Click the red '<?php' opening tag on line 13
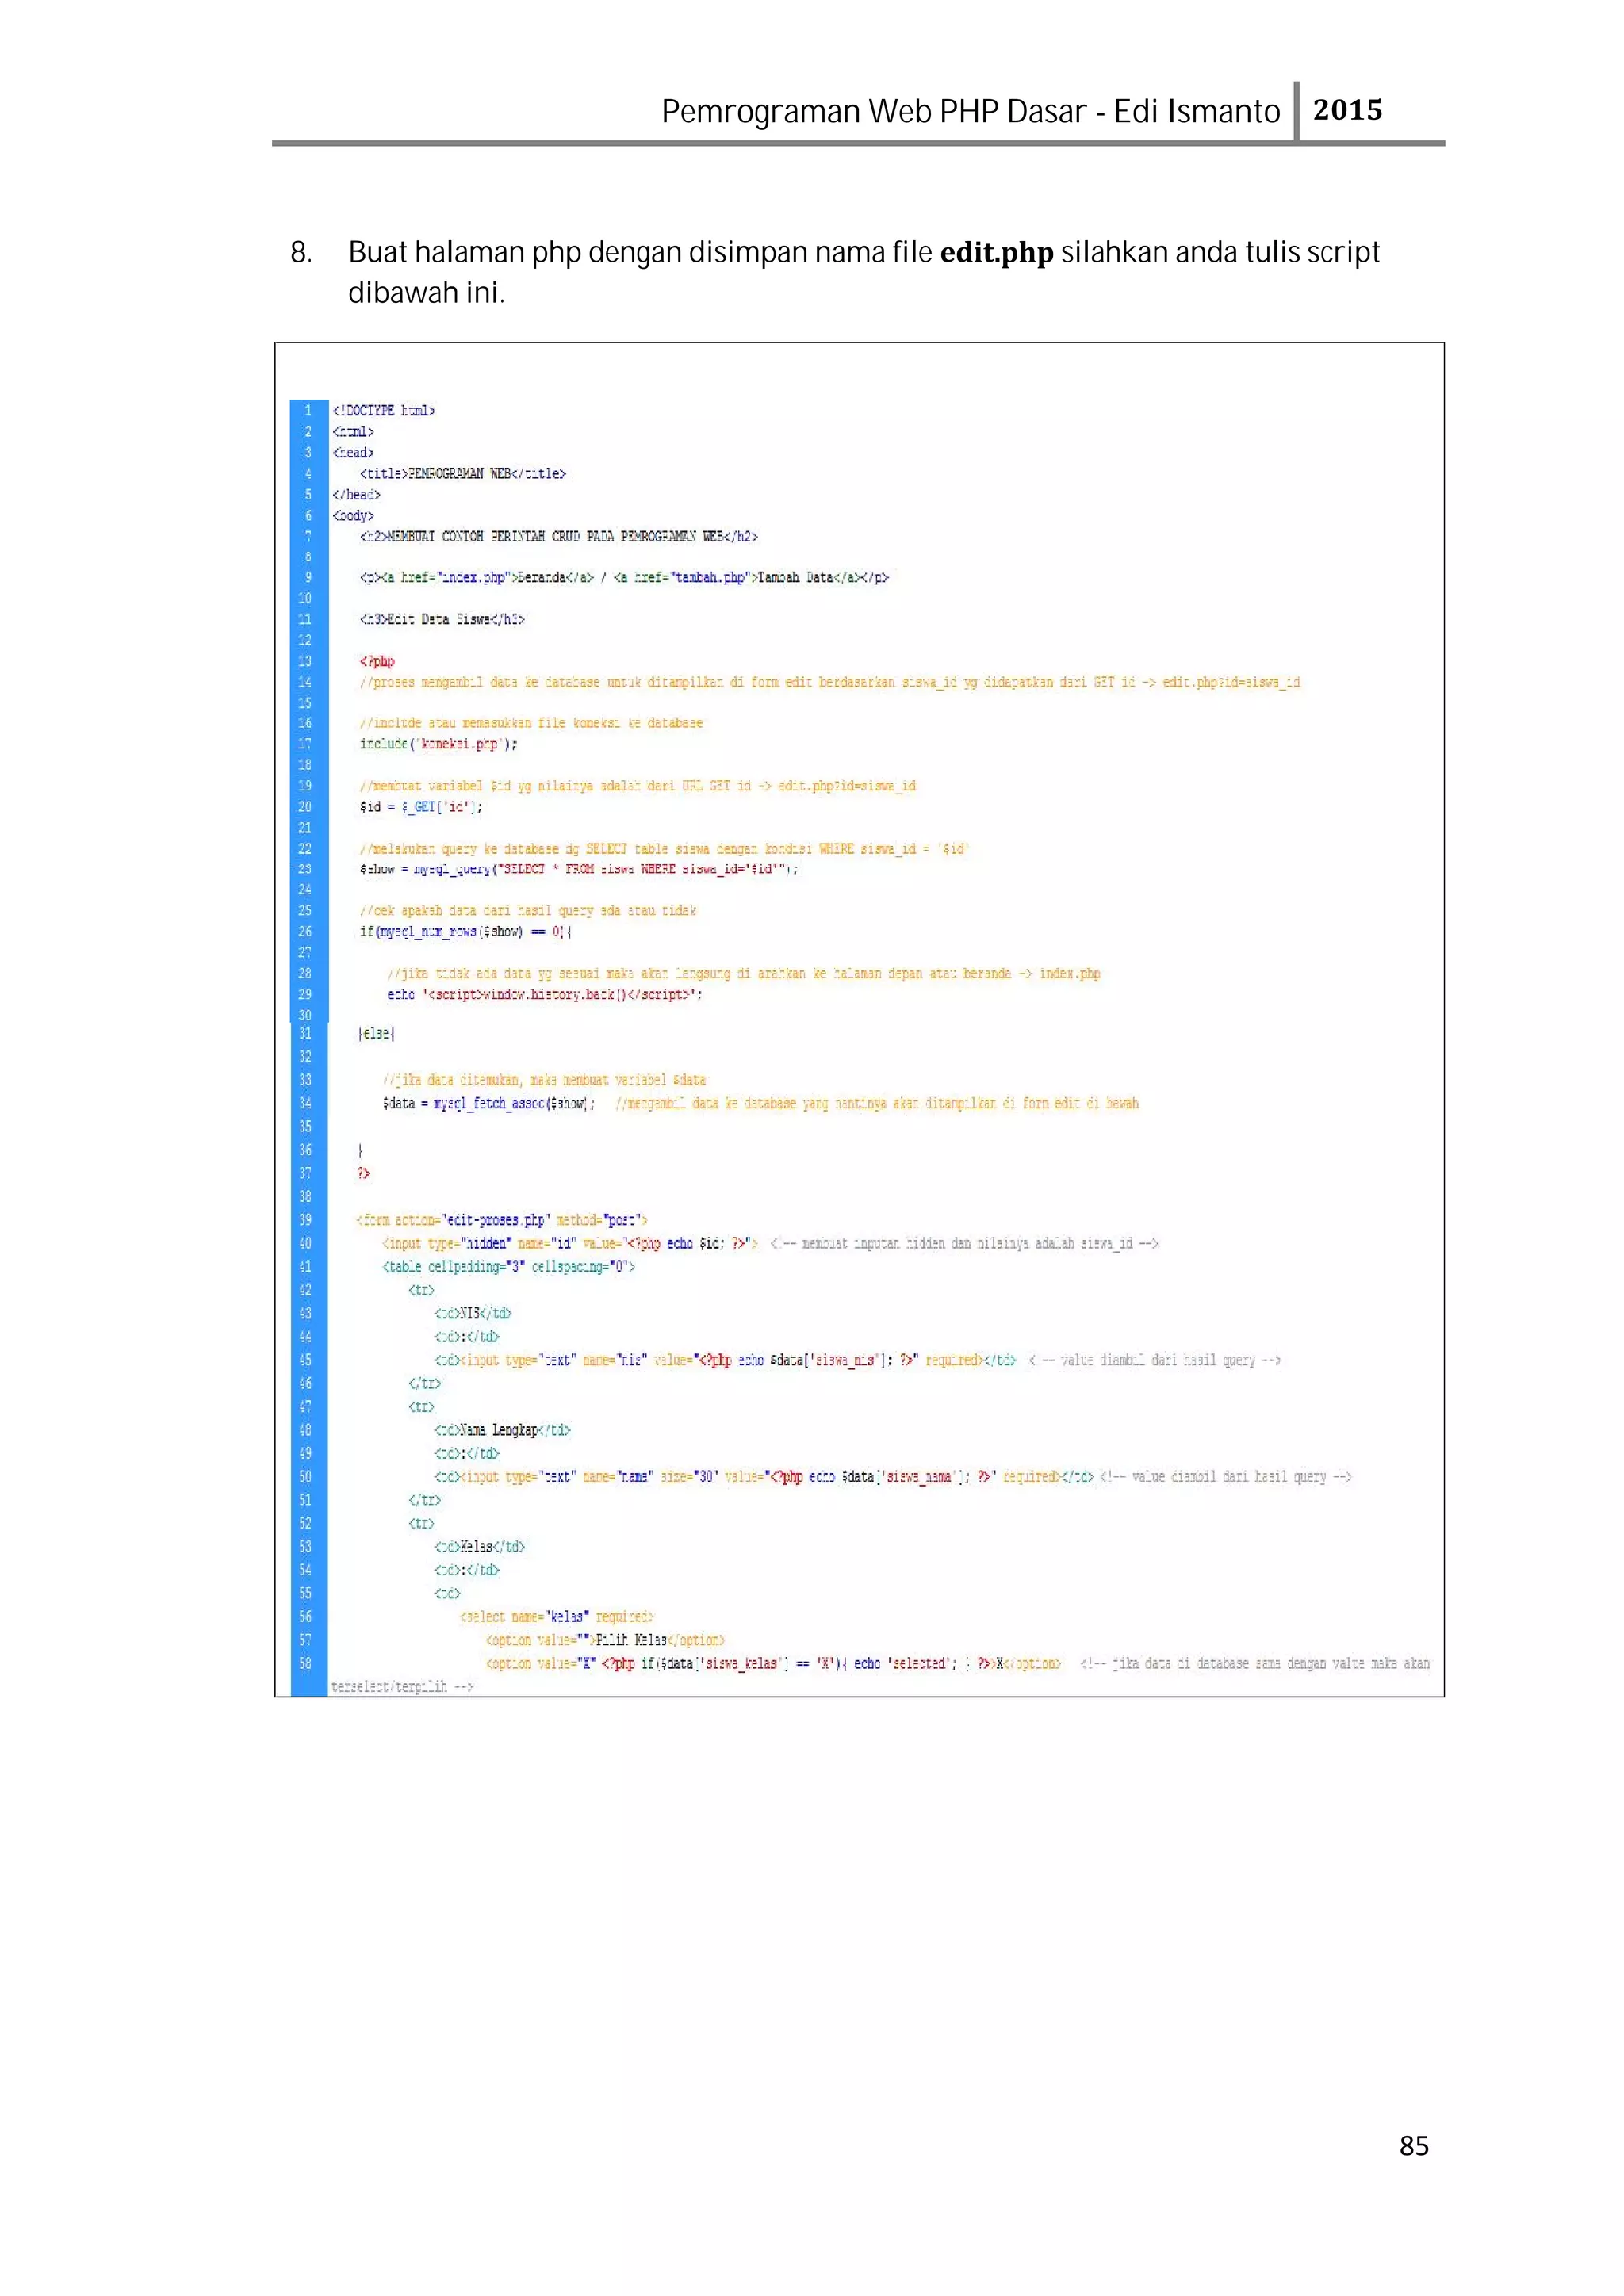1624x2296 pixels. [377, 662]
